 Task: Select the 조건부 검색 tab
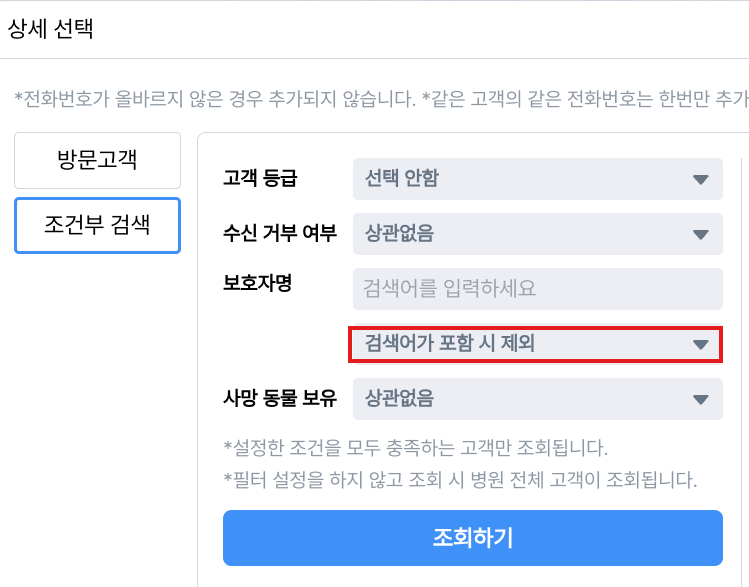pos(97,225)
